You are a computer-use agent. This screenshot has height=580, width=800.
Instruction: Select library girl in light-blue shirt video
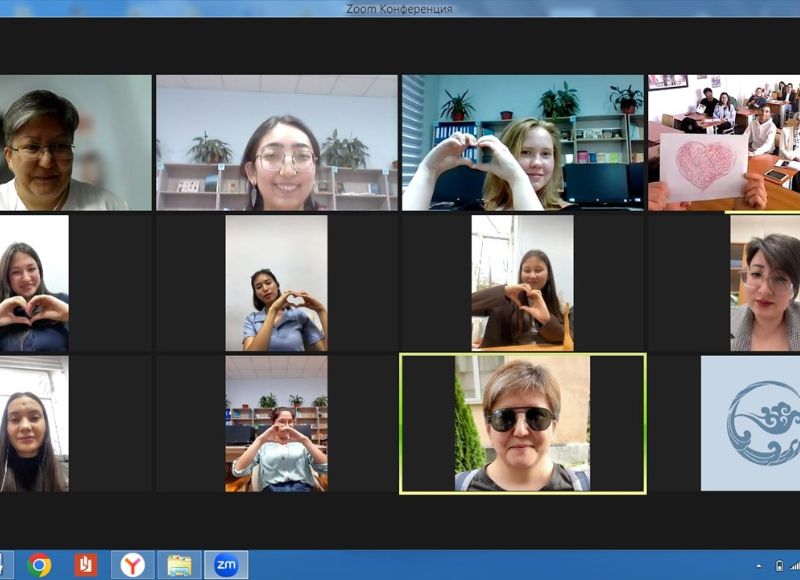[x=276, y=423]
